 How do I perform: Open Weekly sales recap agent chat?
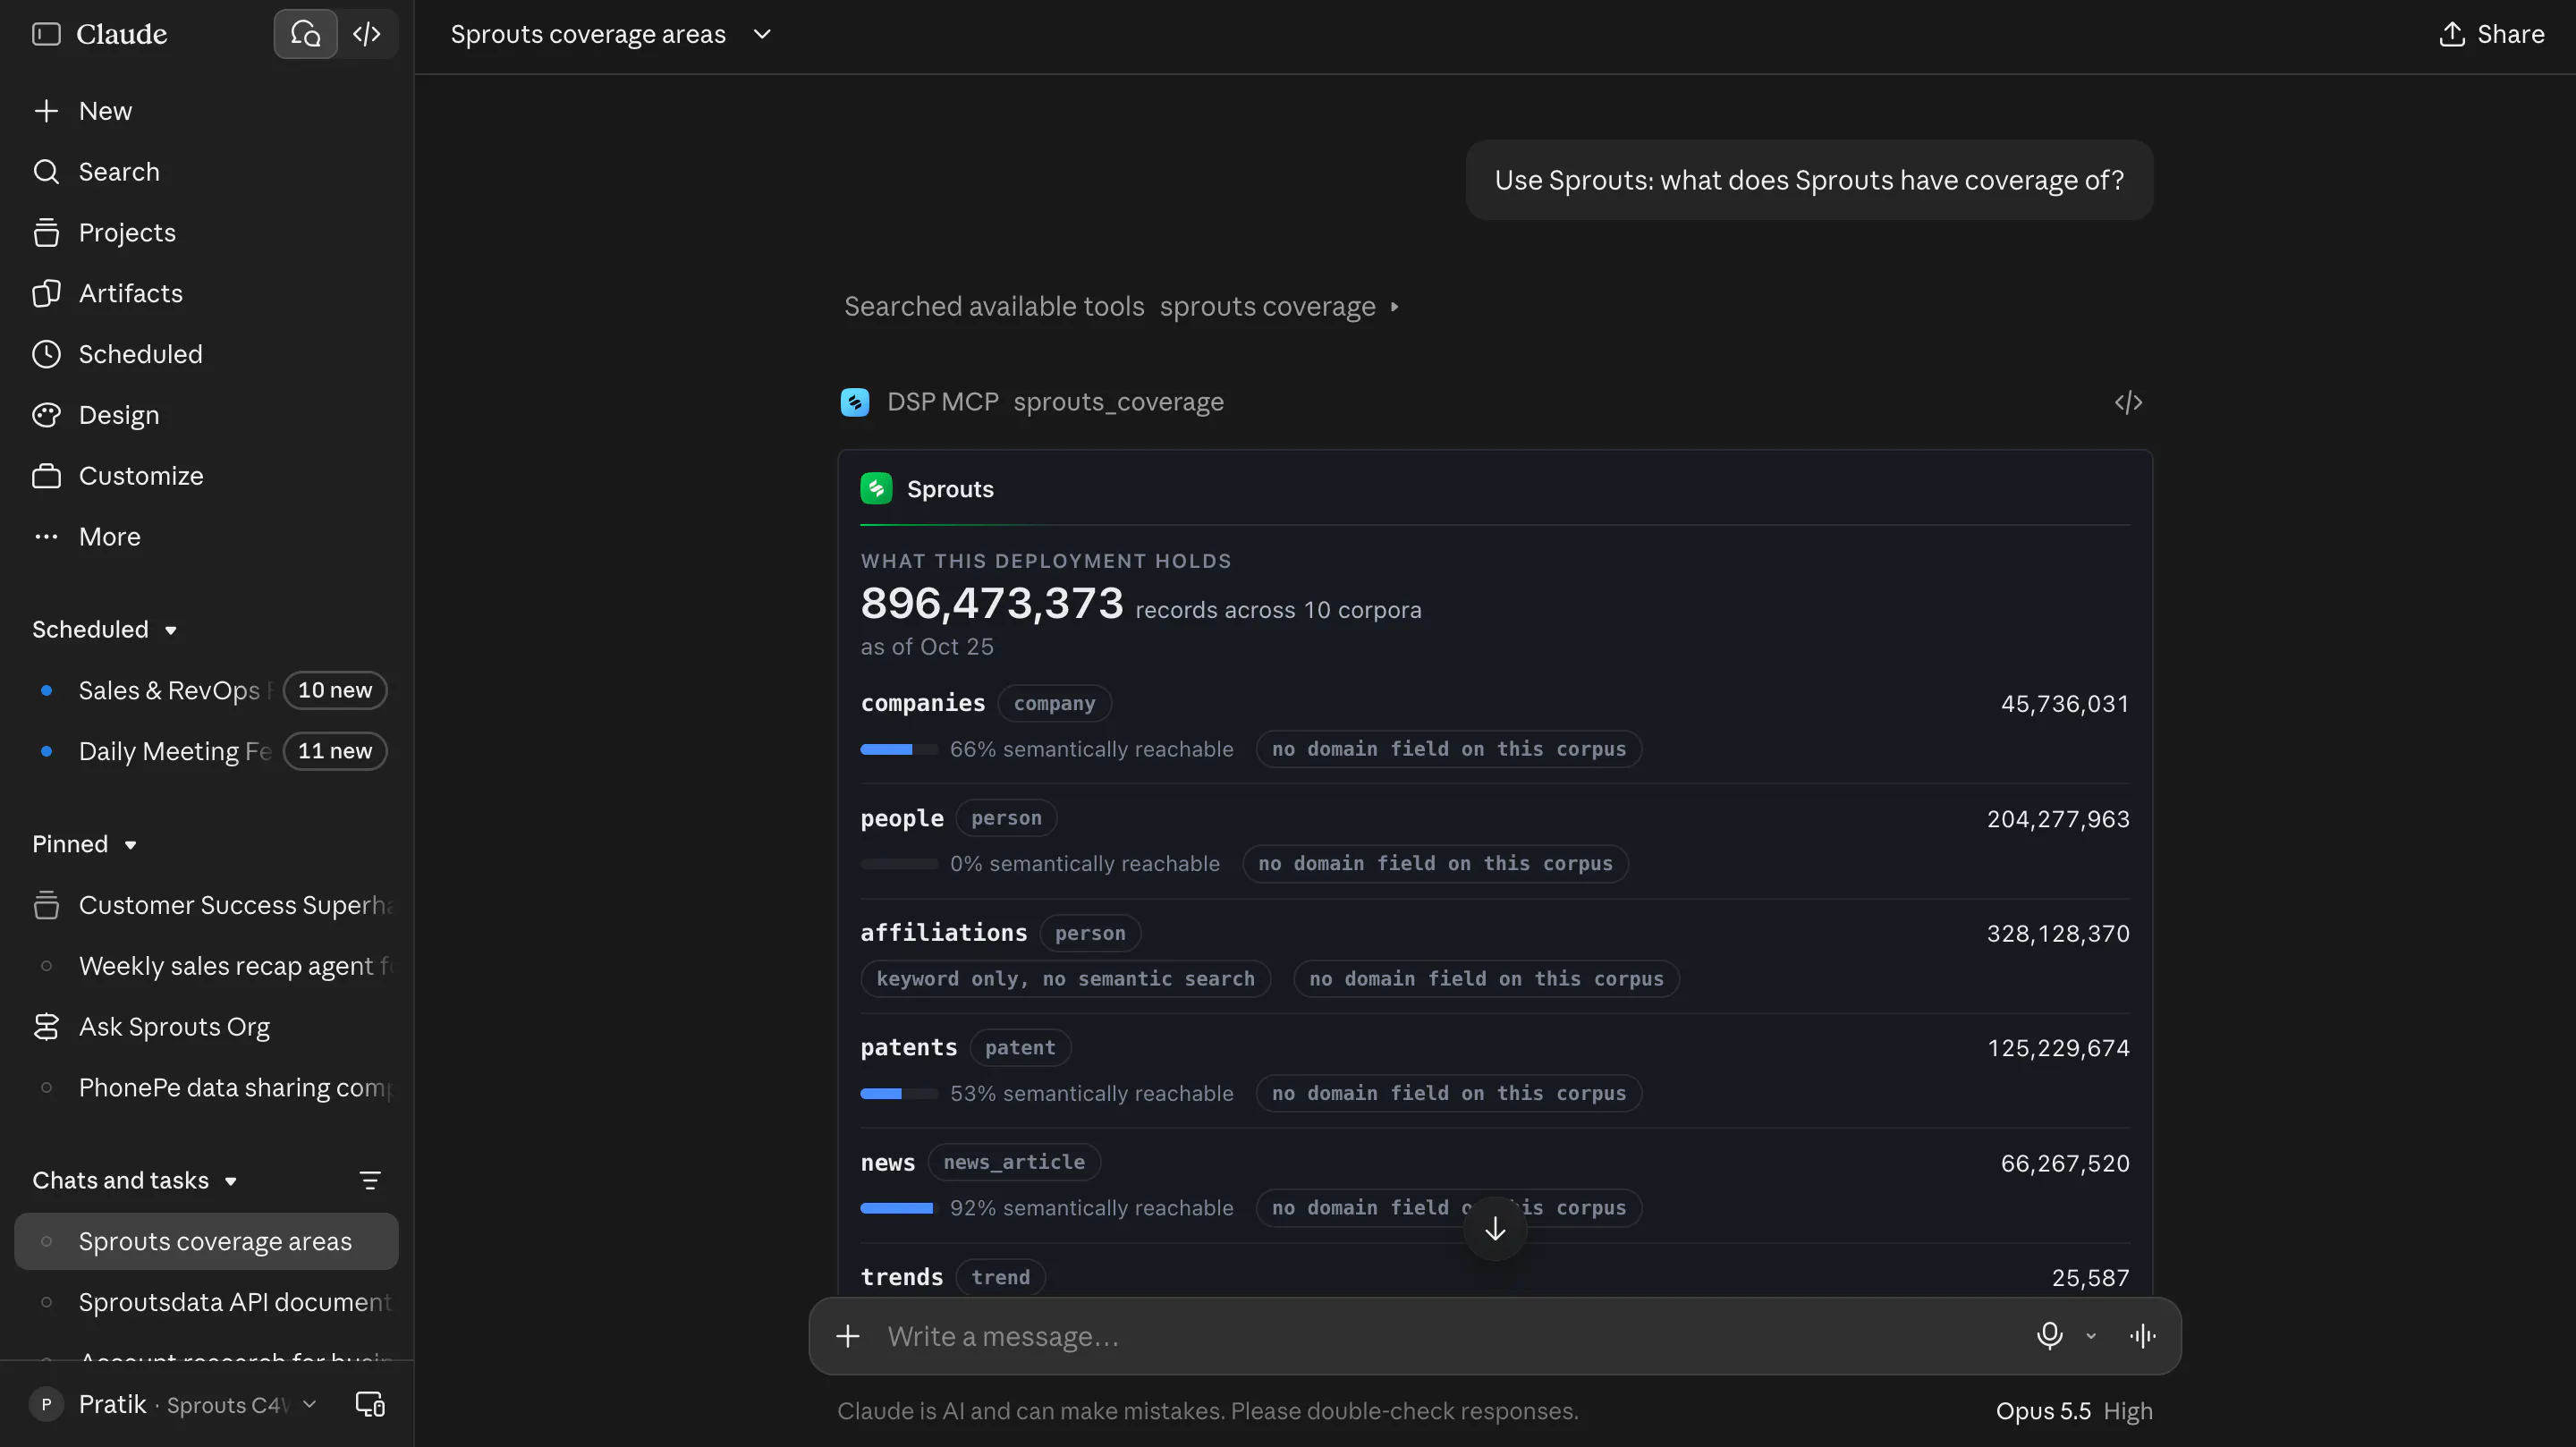(206, 967)
